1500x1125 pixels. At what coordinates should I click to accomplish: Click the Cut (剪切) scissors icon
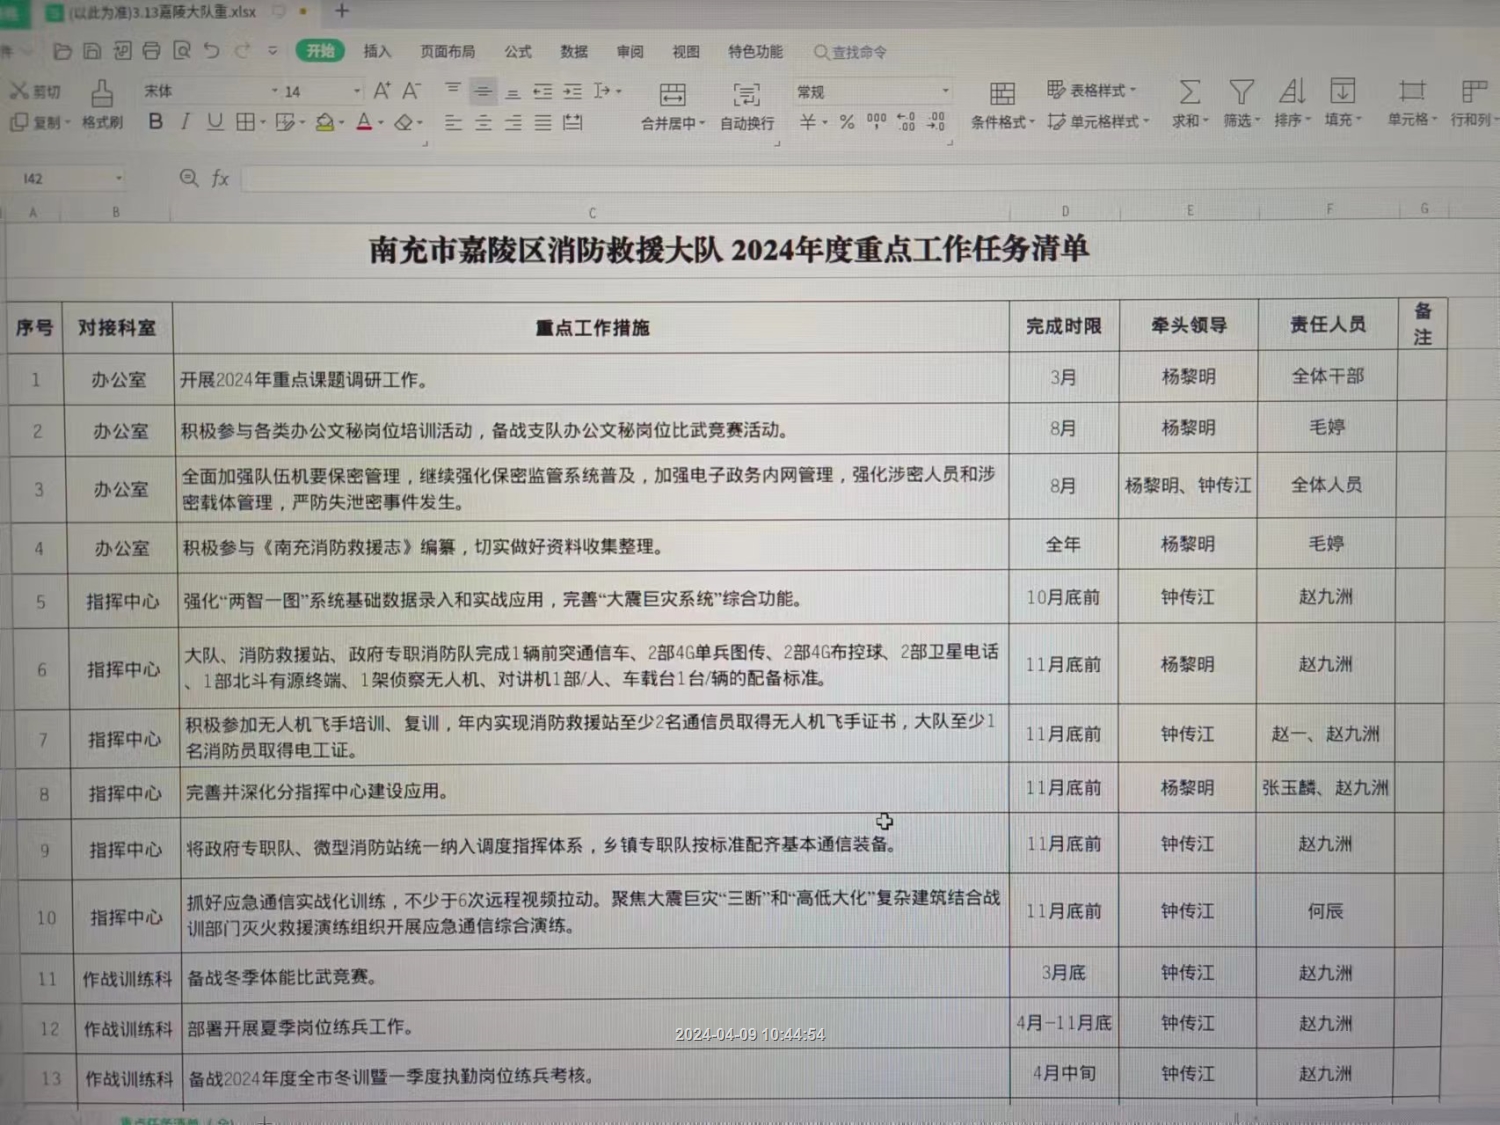click(18, 91)
